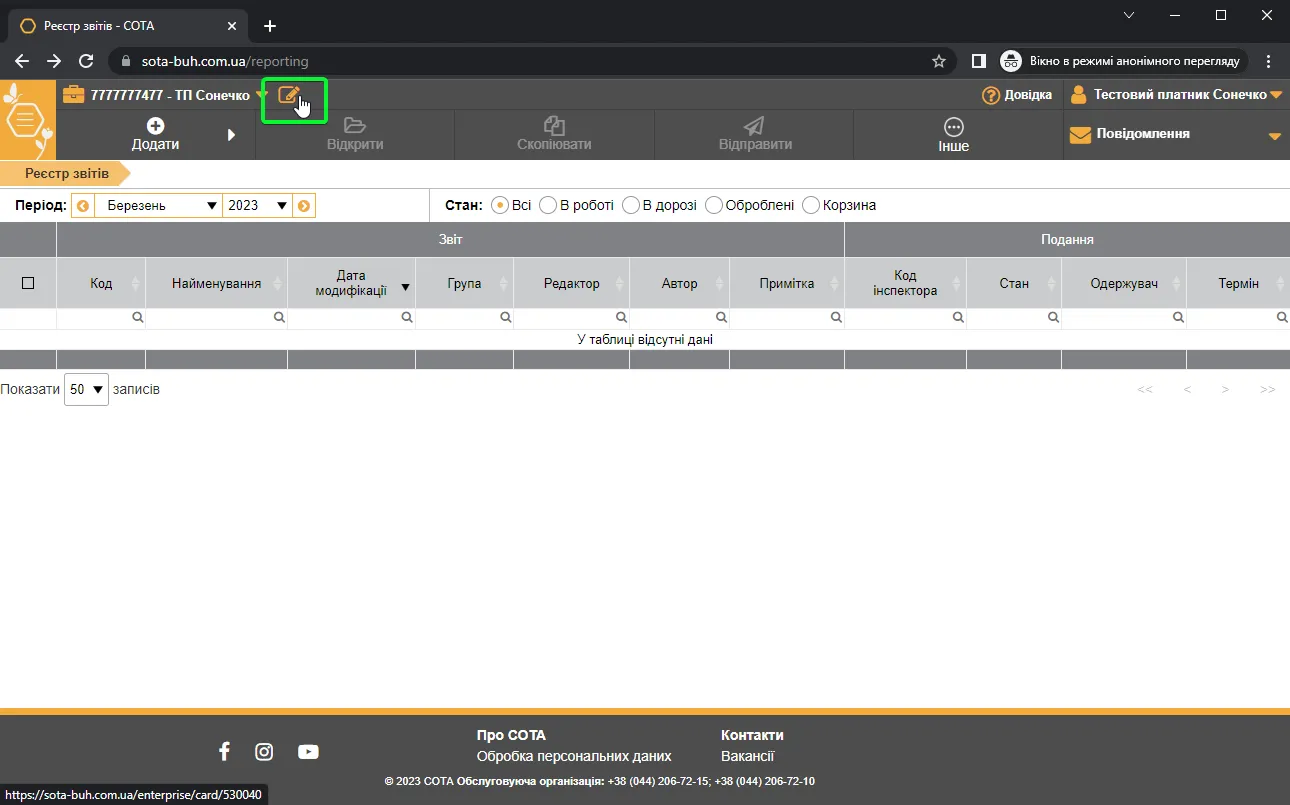Click the edit enterprise card pencil icon
Image resolution: width=1290 pixels, height=805 pixels.
288,96
